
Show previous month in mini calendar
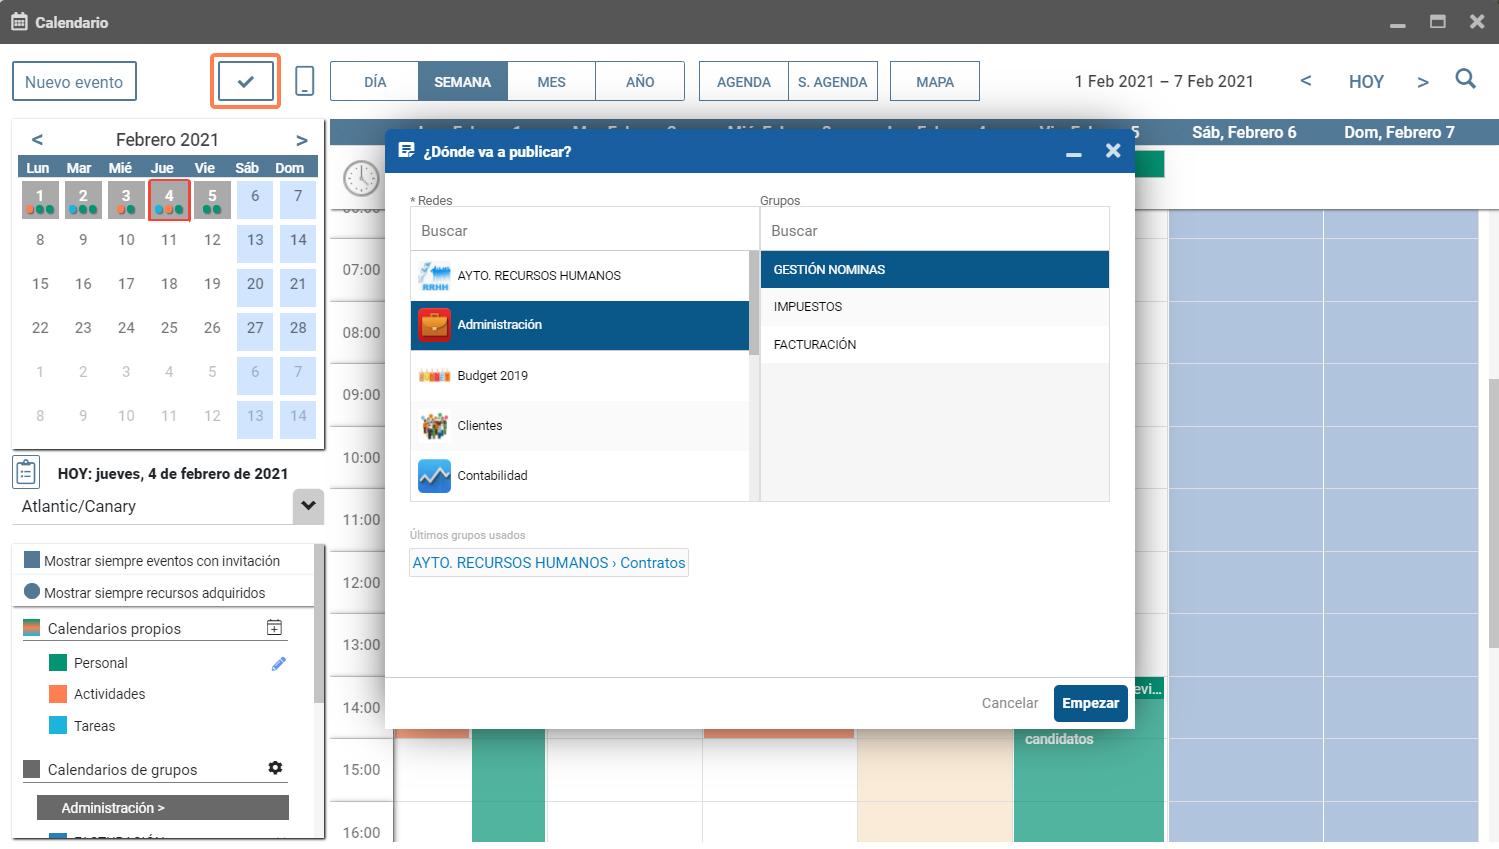[x=37, y=140]
